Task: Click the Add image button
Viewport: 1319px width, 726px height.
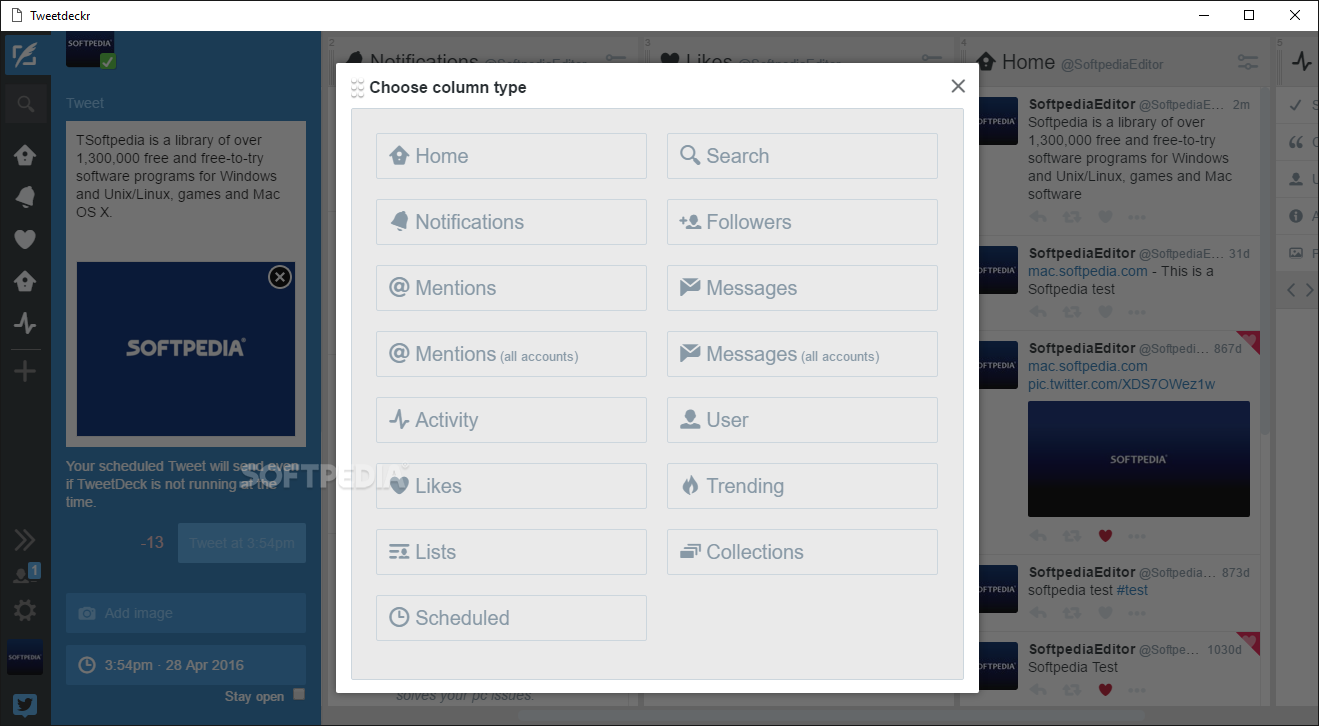Action: click(x=186, y=613)
